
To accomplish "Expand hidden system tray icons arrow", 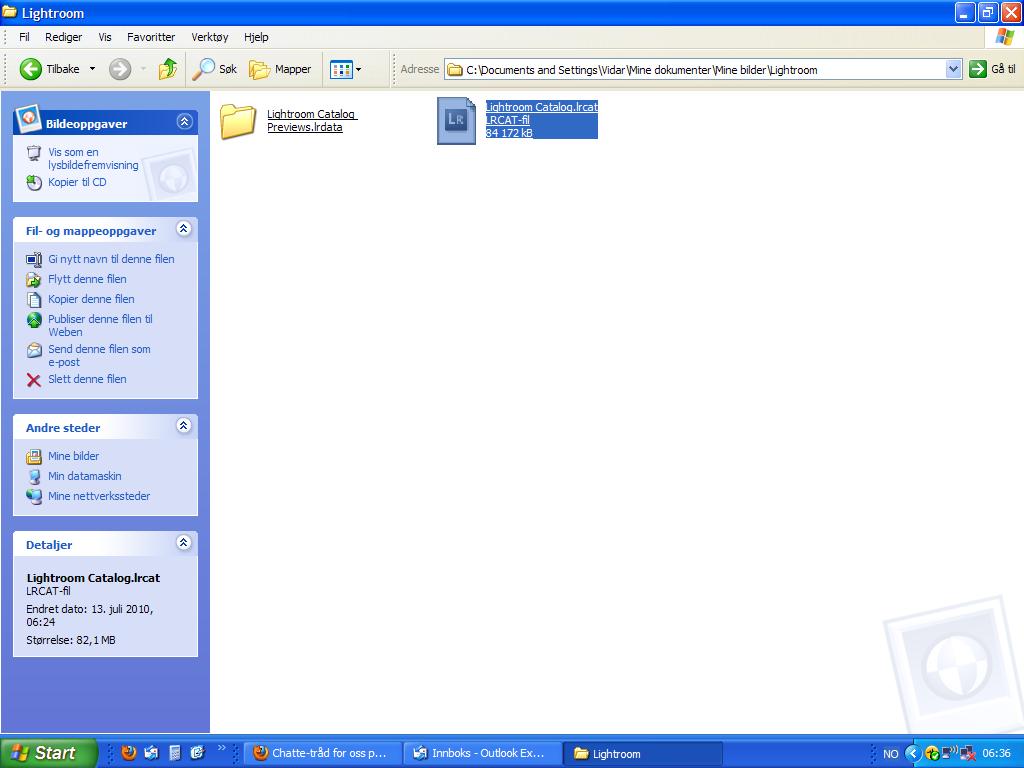I will (913, 754).
